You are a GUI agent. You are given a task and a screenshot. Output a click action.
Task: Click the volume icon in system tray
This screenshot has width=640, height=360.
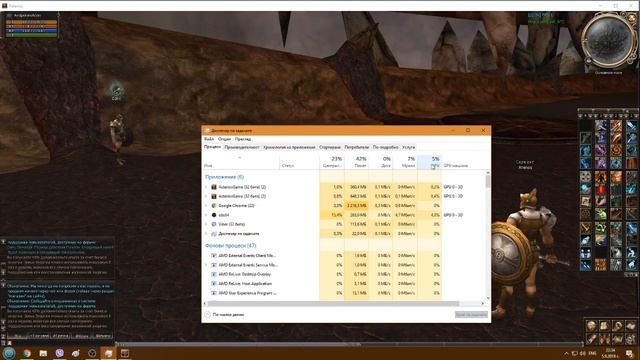[x=583, y=353]
